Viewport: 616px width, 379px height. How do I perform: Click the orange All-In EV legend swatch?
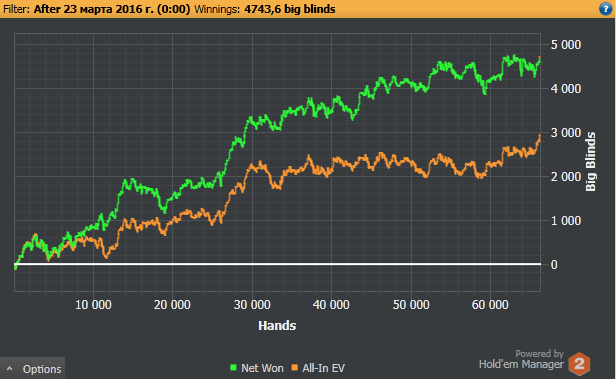pyautogui.click(x=295, y=368)
